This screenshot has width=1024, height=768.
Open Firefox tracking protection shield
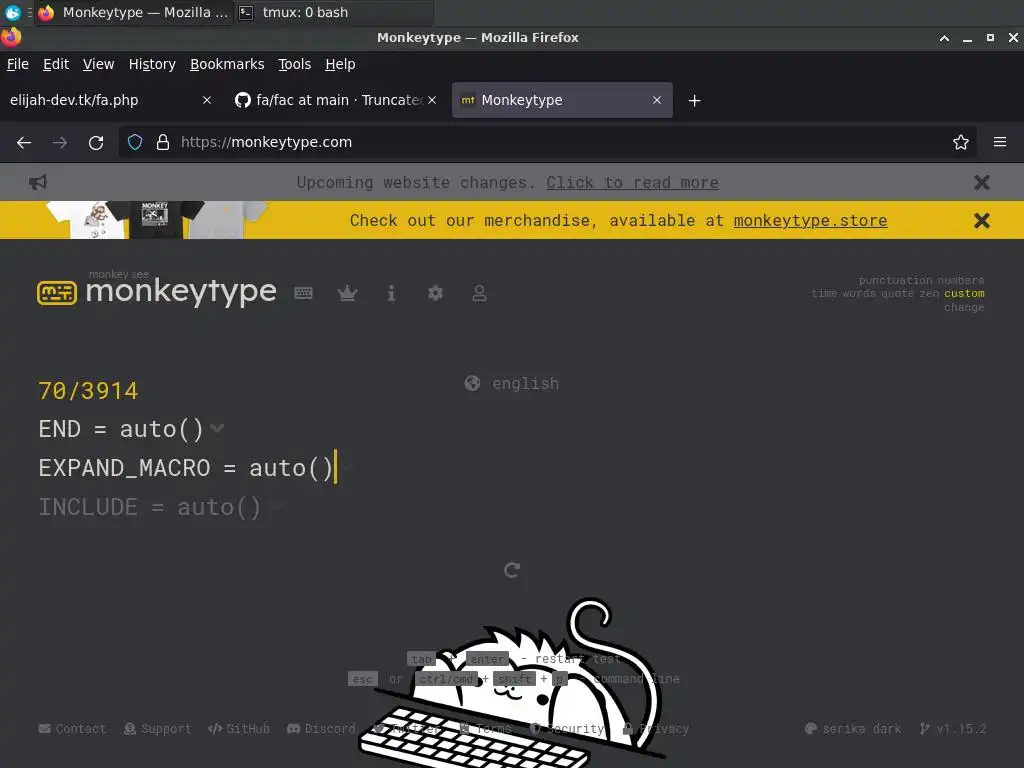click(x=135, y=142)
